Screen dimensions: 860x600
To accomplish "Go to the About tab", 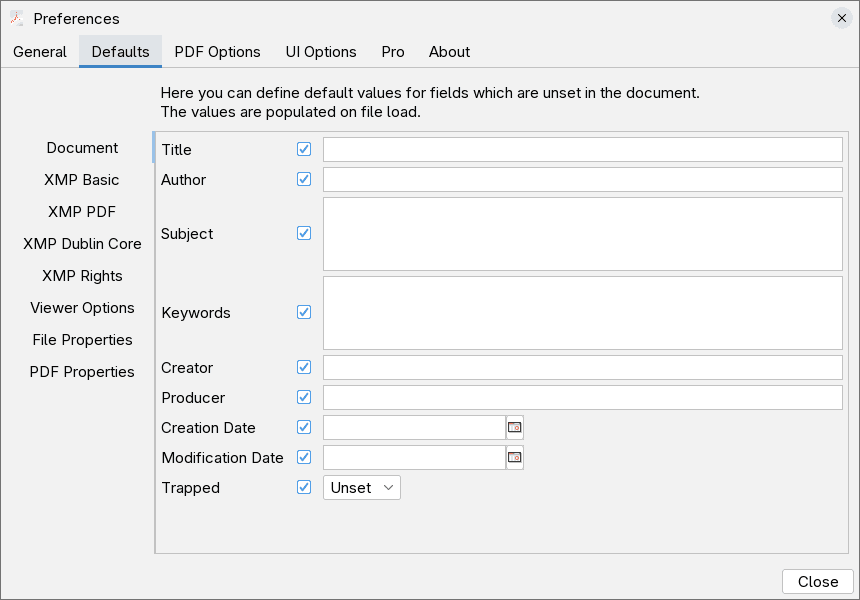I will [449, 52].
